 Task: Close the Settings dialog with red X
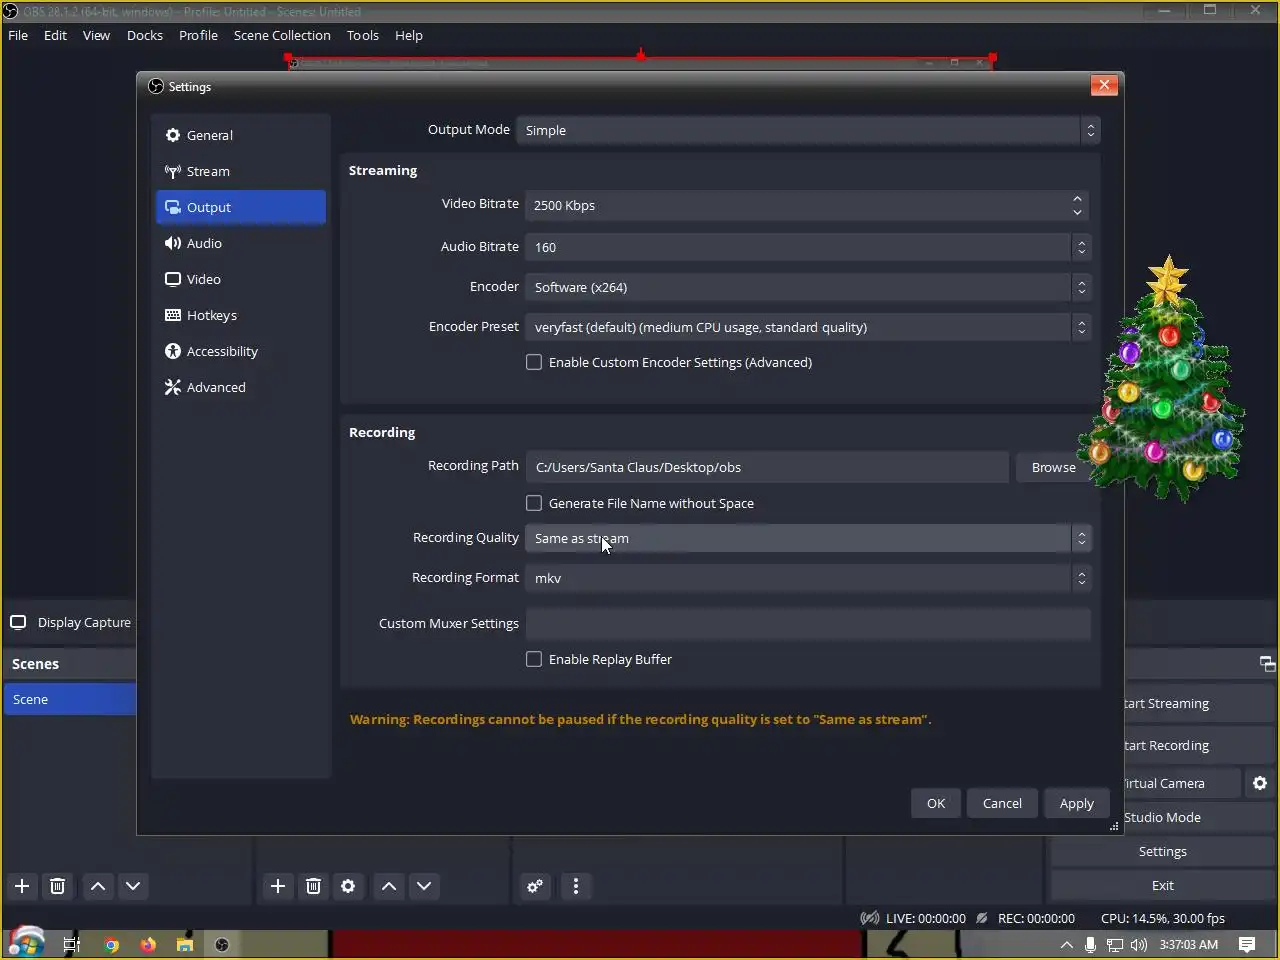click(1104, 85)
